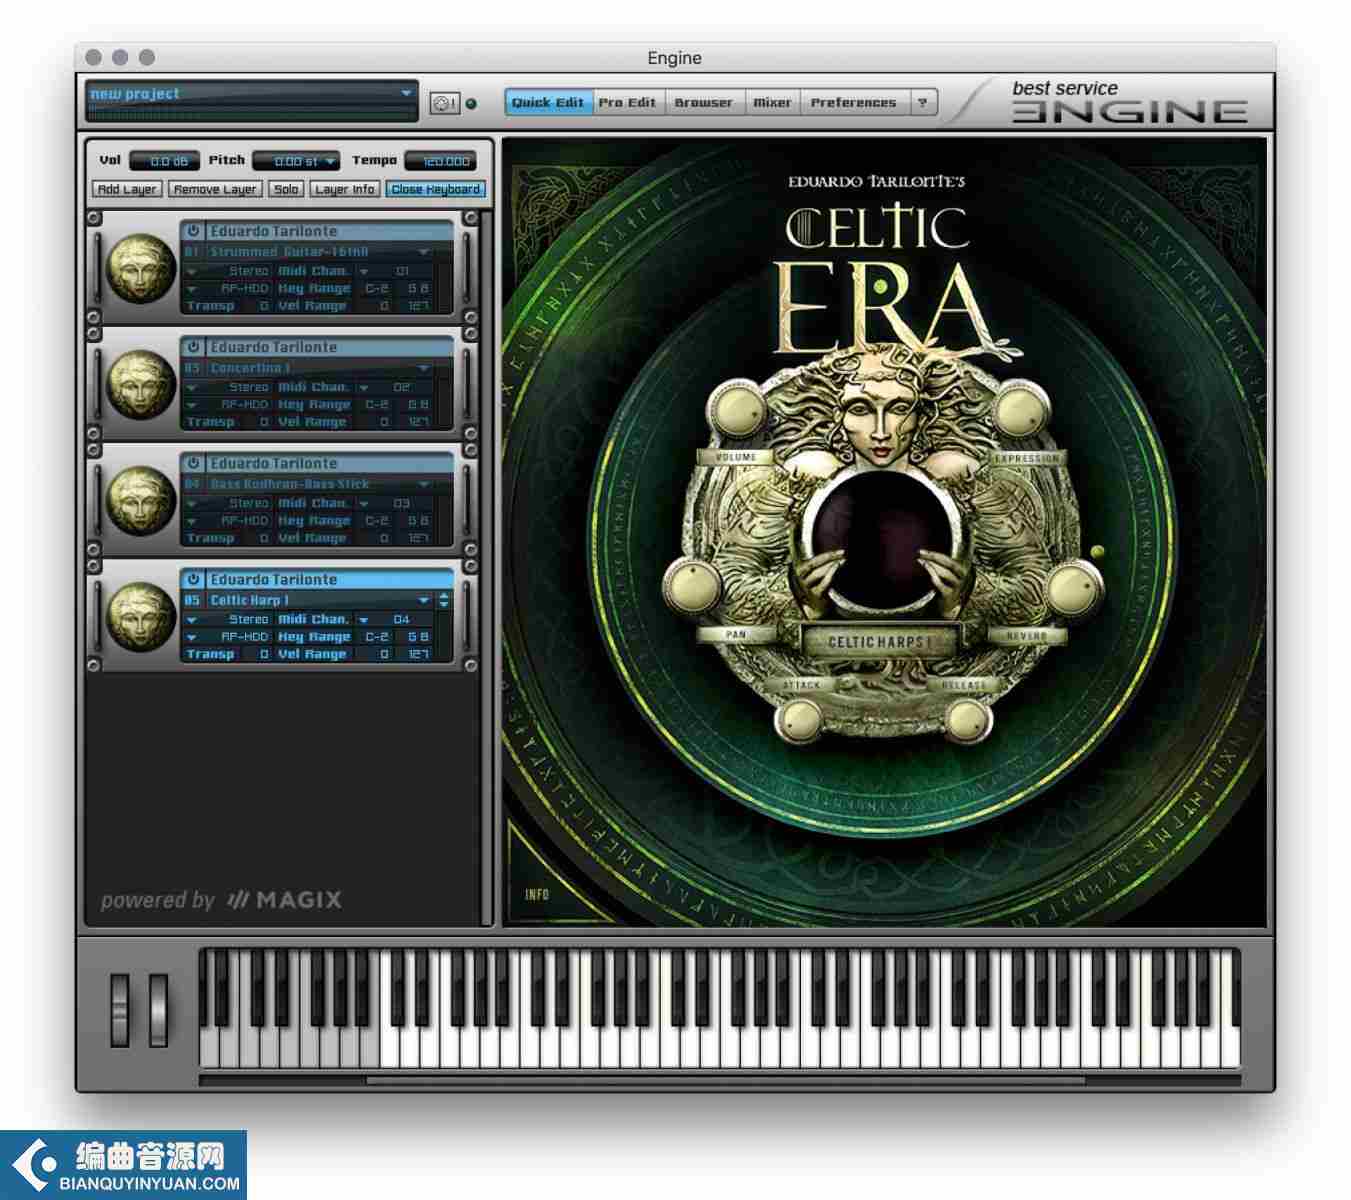Click the keyboard horizontal scrollbar
The width and height of the screenshot is (1351, 1200).
pyautogui.click(x=725, y=1080)
